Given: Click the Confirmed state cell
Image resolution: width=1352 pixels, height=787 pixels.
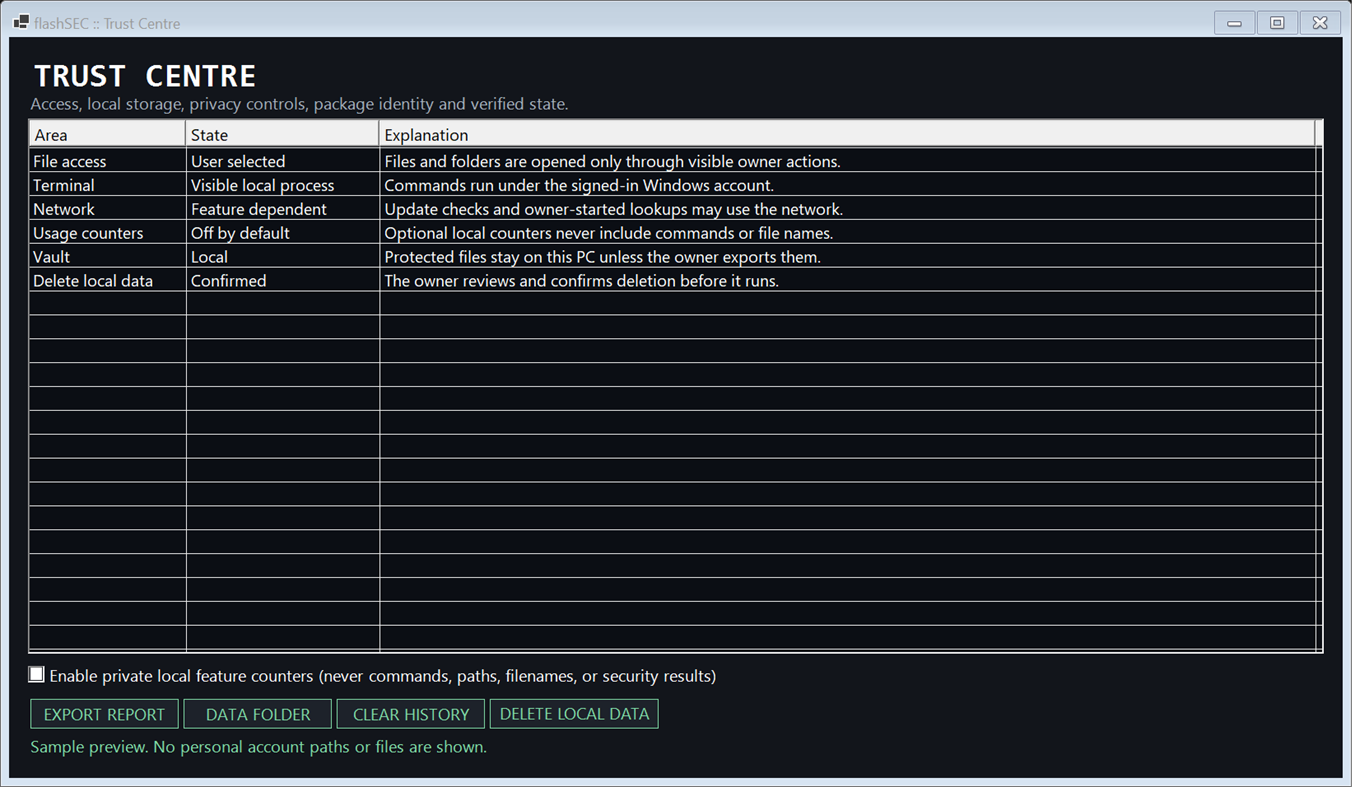Looking at the screenshot, I should [x=283, y=281].
